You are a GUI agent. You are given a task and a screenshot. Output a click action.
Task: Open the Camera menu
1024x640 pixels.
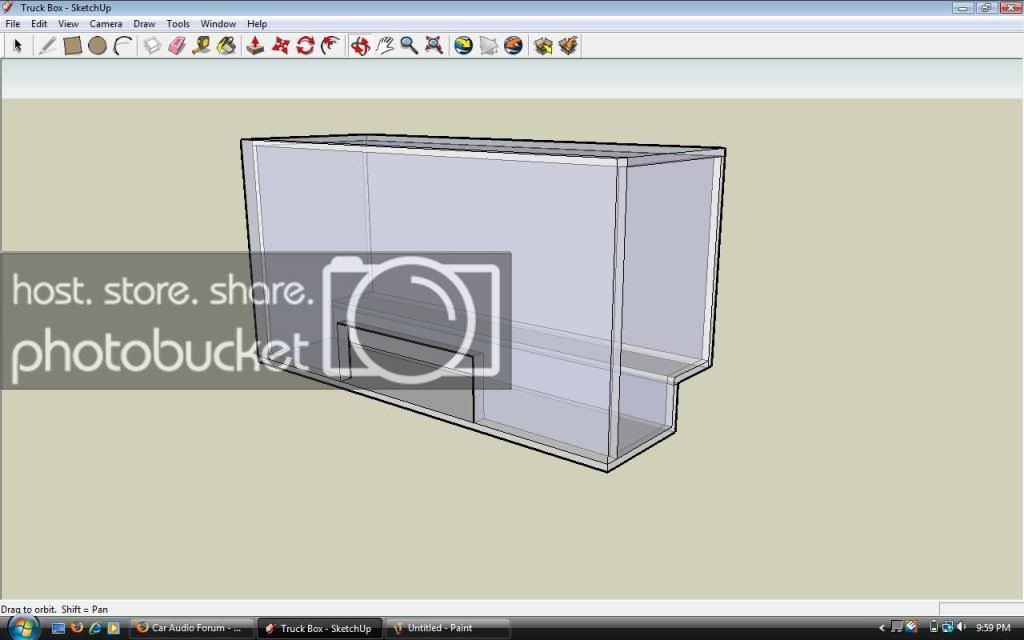click(x=106, y=24)
